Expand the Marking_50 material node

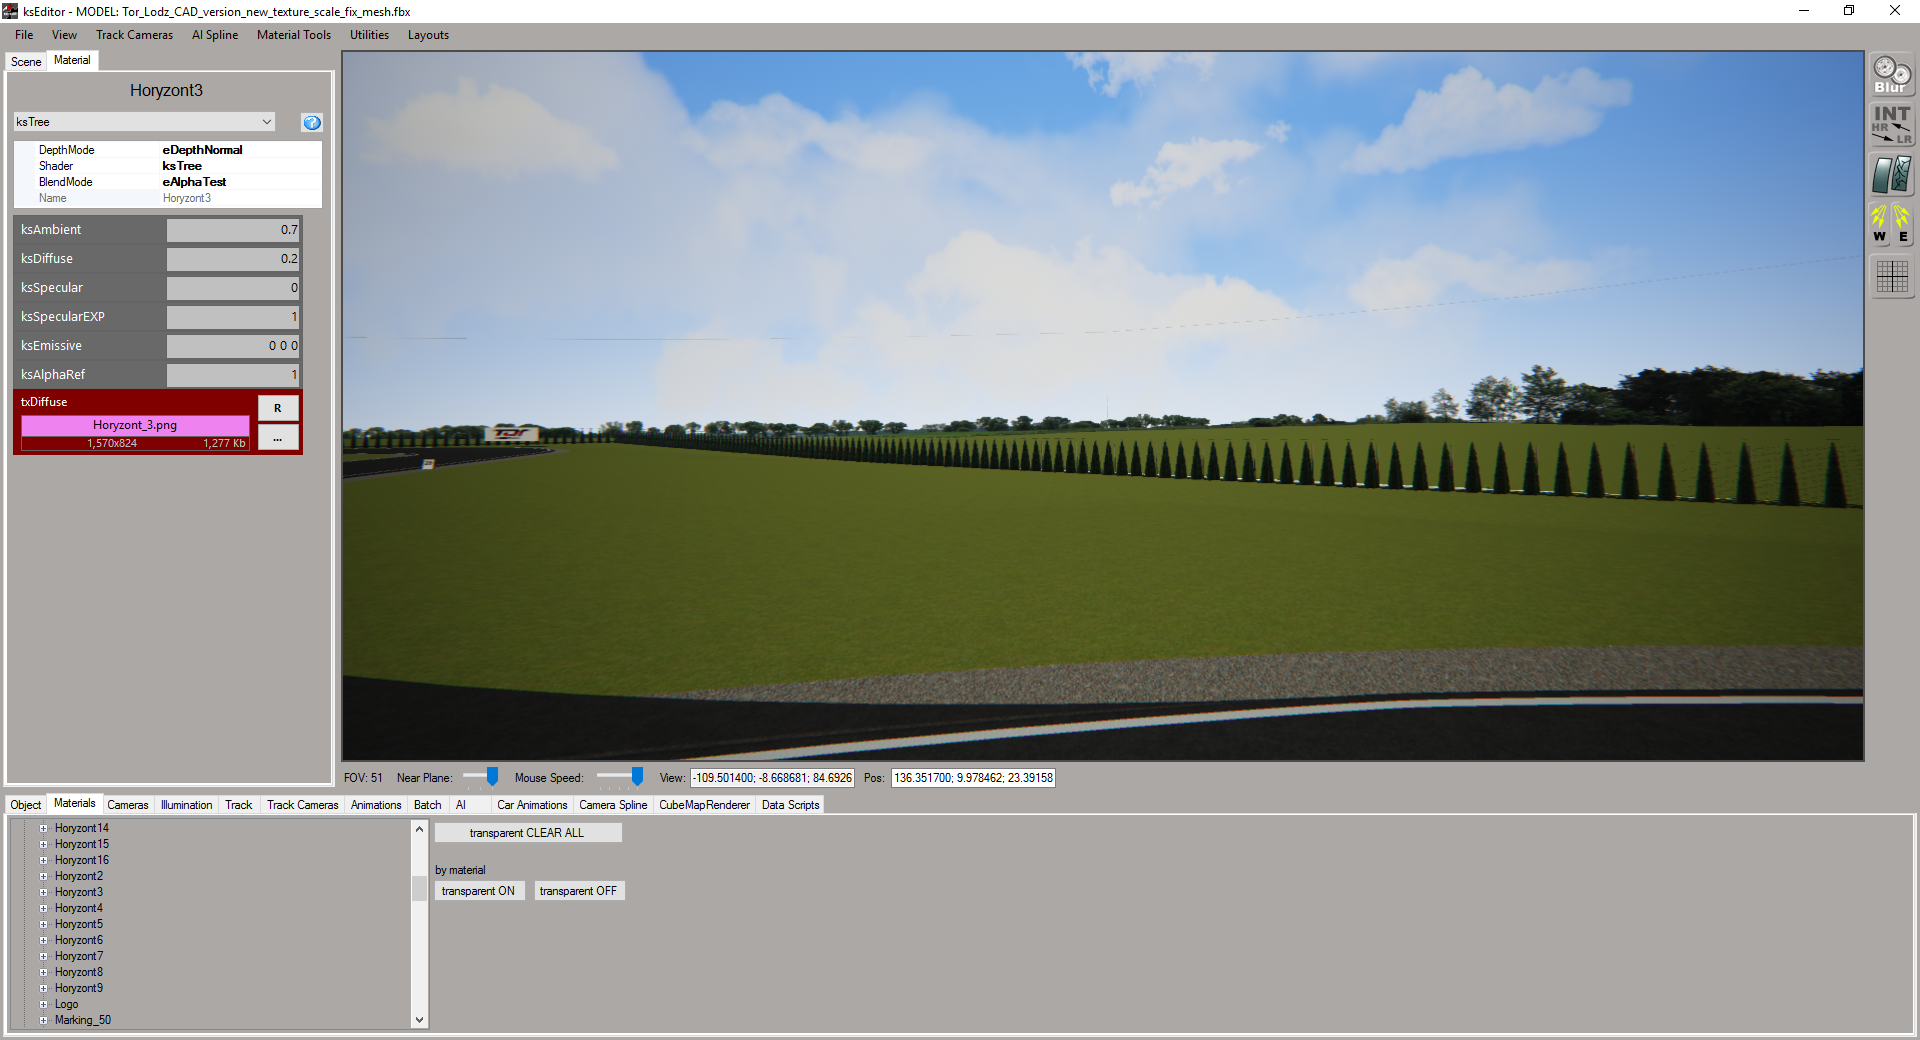click(43, 1020)
